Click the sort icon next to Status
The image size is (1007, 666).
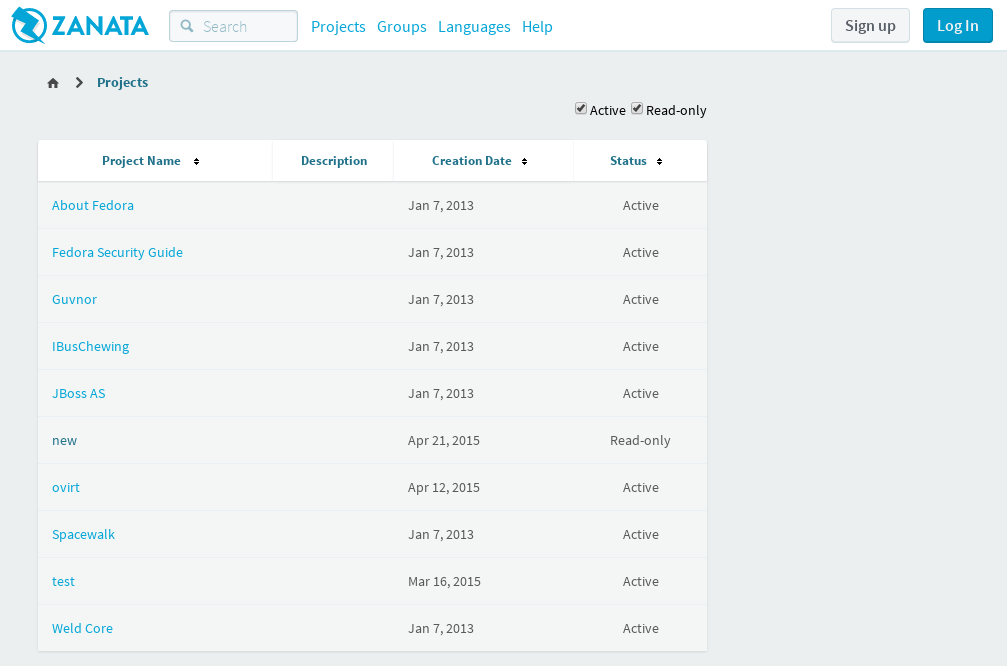(659, 160)
